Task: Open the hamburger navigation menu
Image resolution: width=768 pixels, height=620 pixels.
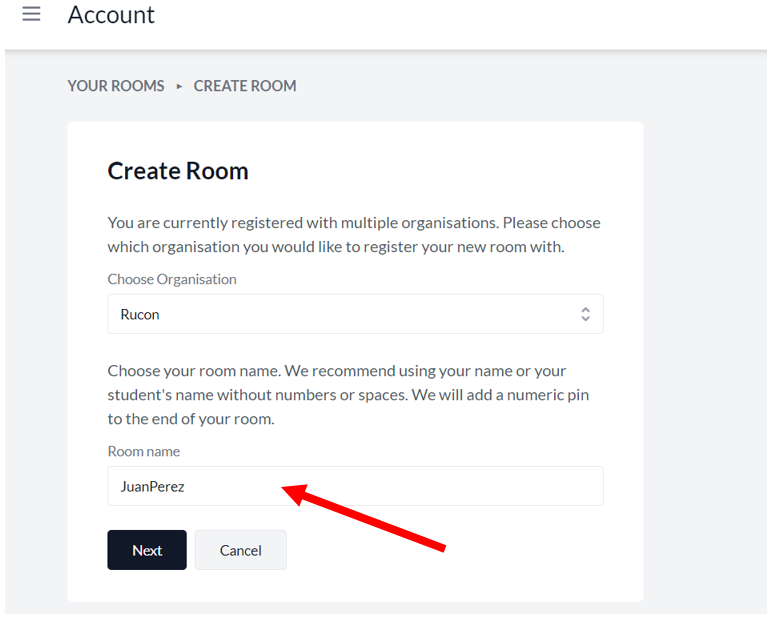Action: click(31, 14)
